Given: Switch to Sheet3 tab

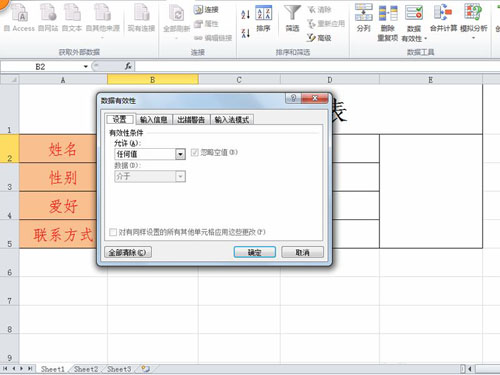Looking at the screenshot, I should 119,369.
